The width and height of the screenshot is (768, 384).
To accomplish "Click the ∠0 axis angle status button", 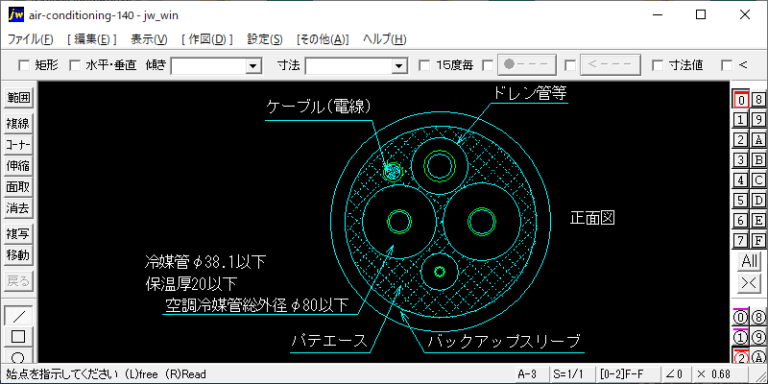I will tap(677, 374).
